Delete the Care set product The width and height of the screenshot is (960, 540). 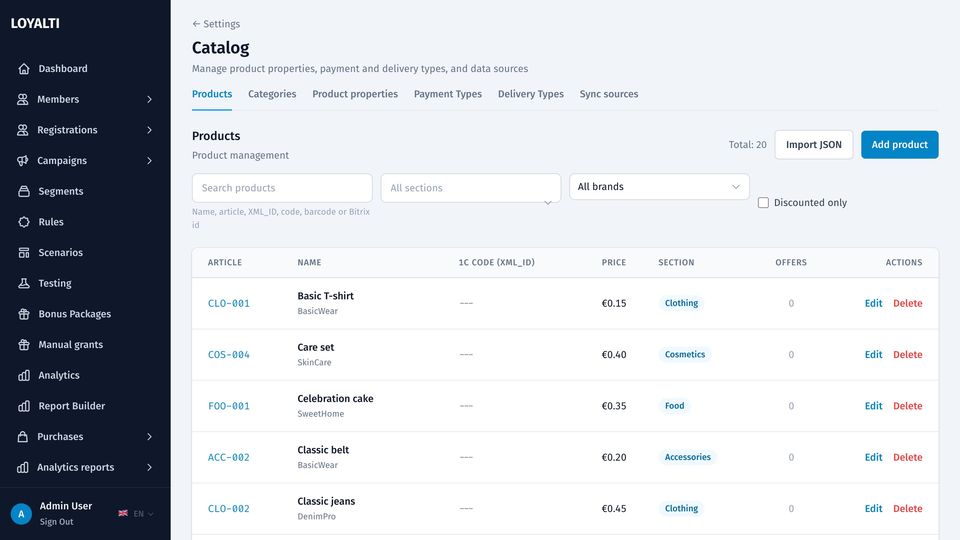coord(907,354)
